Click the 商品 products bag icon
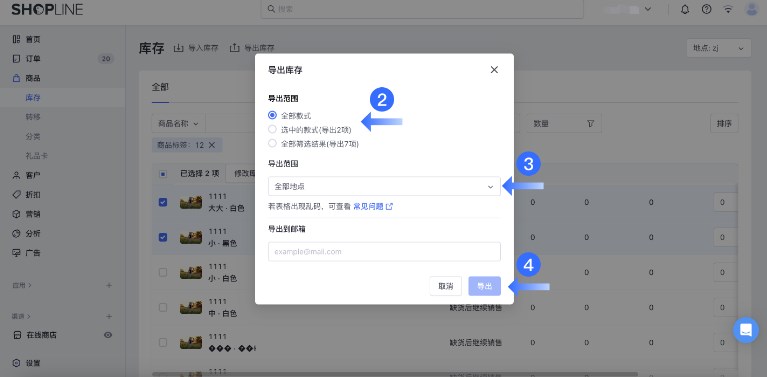 (17, 78)
